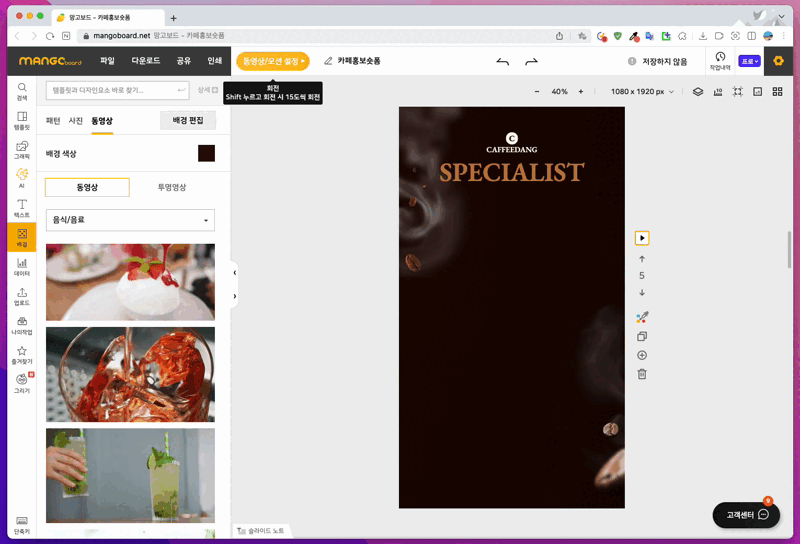Switch to the 사진 tab
800x544 pixels.
76,121
